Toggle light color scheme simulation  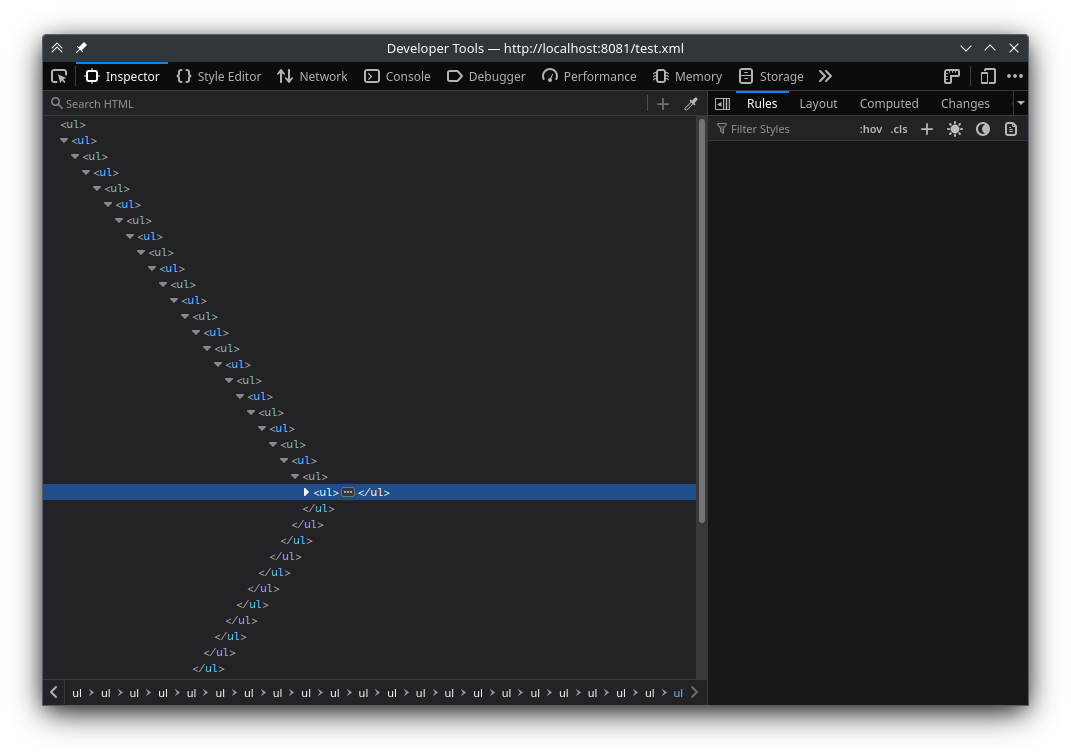tap(955, 129)
